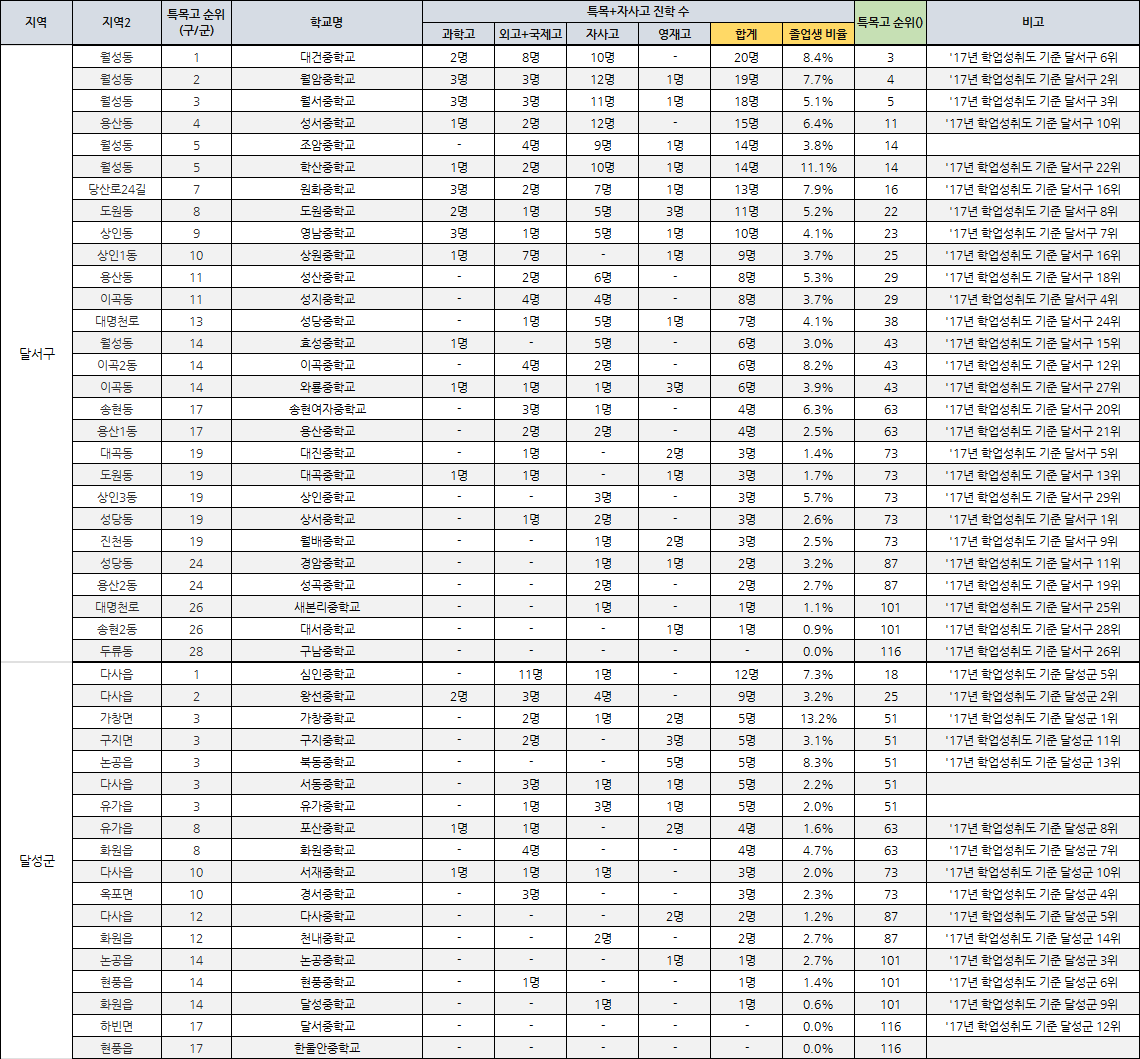Select the 성서중학교 cell
1140x1059 pixels.
tap(326, 123)
